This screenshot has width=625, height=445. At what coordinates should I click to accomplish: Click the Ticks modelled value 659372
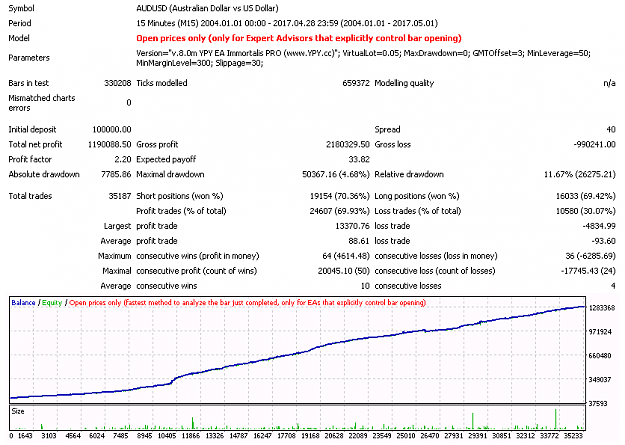(356, 83)
